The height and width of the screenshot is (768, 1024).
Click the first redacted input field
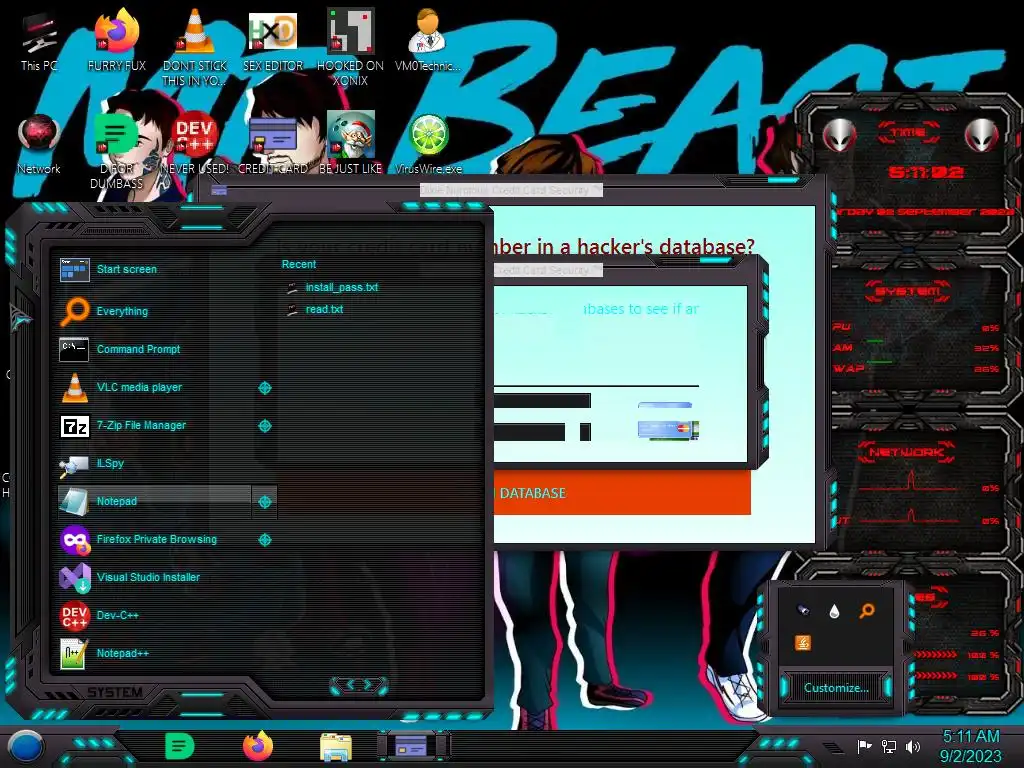tap(542, 400)
